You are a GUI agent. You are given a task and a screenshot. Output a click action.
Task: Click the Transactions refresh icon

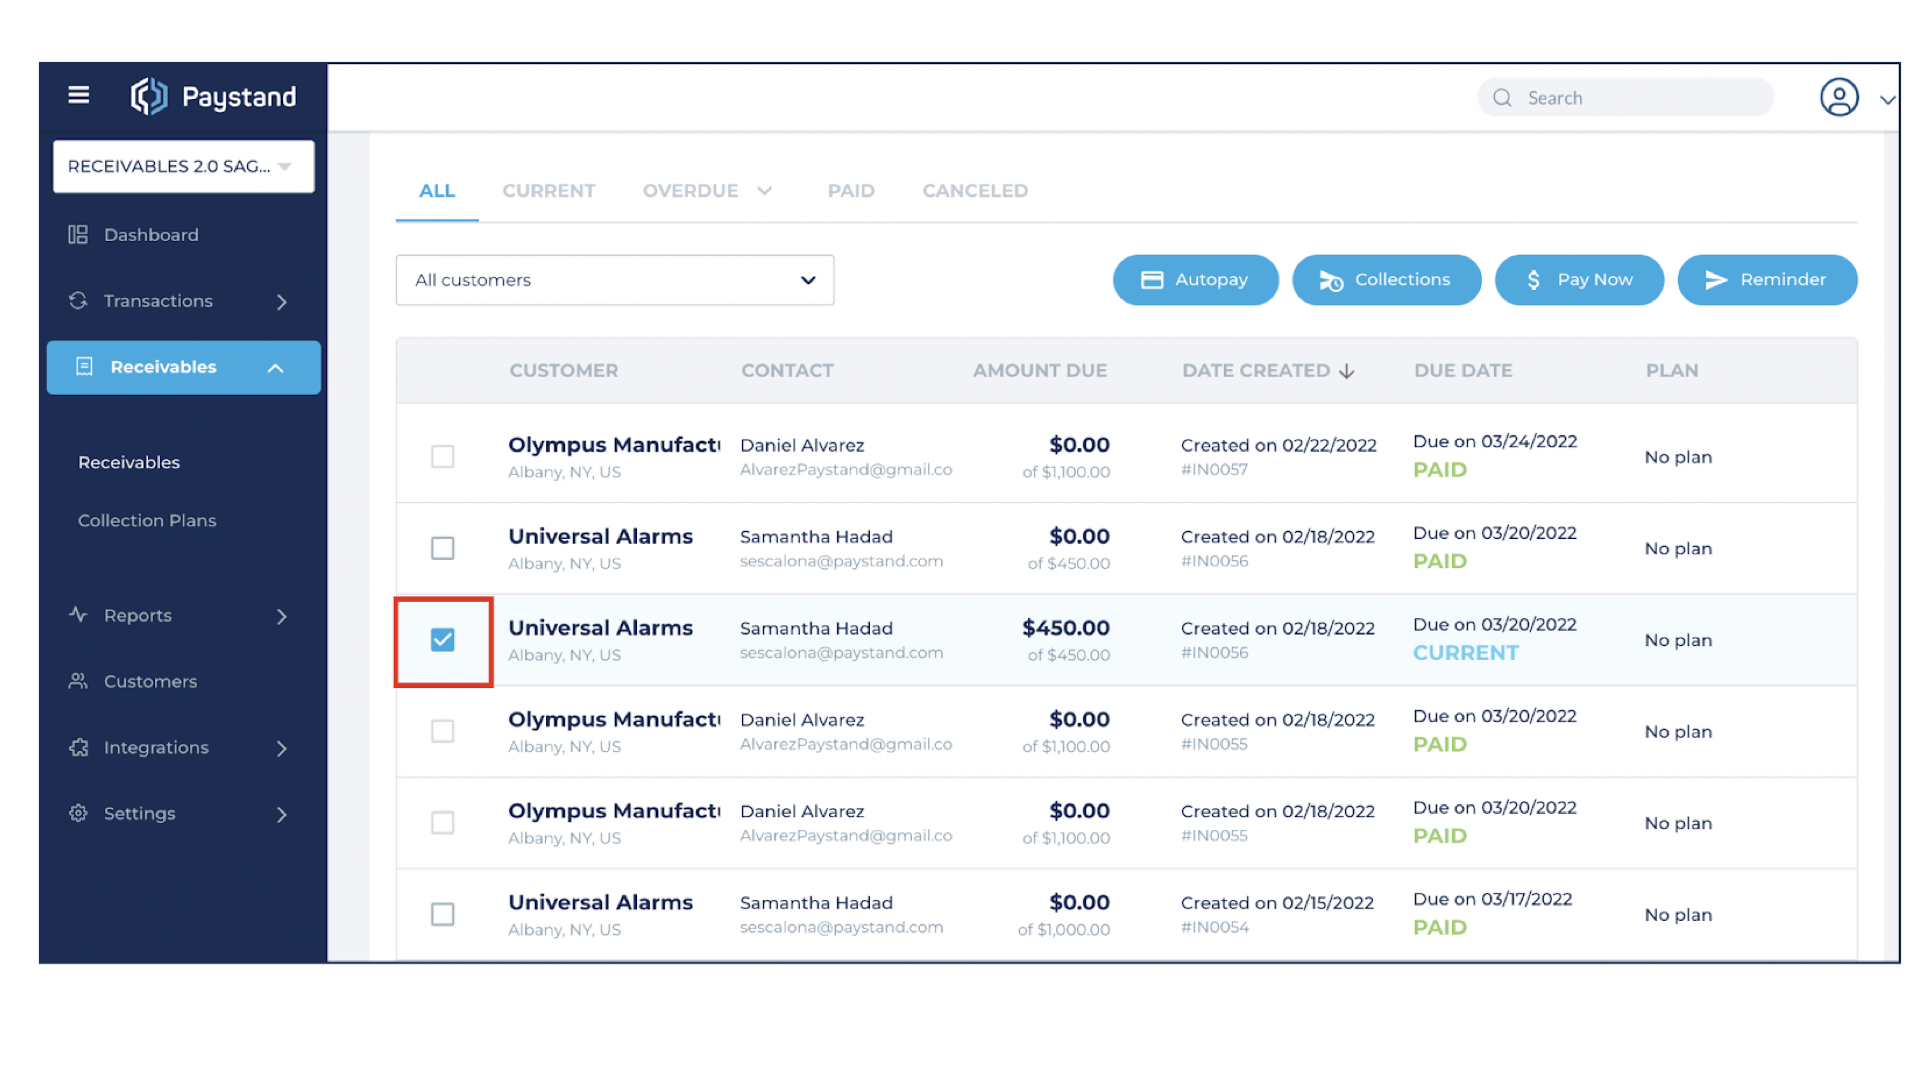(78, 301)
